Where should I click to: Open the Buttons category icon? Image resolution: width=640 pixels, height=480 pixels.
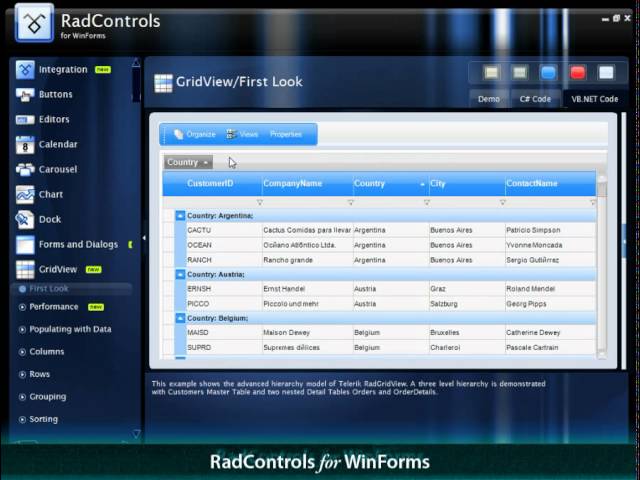(x=25, y=95)
